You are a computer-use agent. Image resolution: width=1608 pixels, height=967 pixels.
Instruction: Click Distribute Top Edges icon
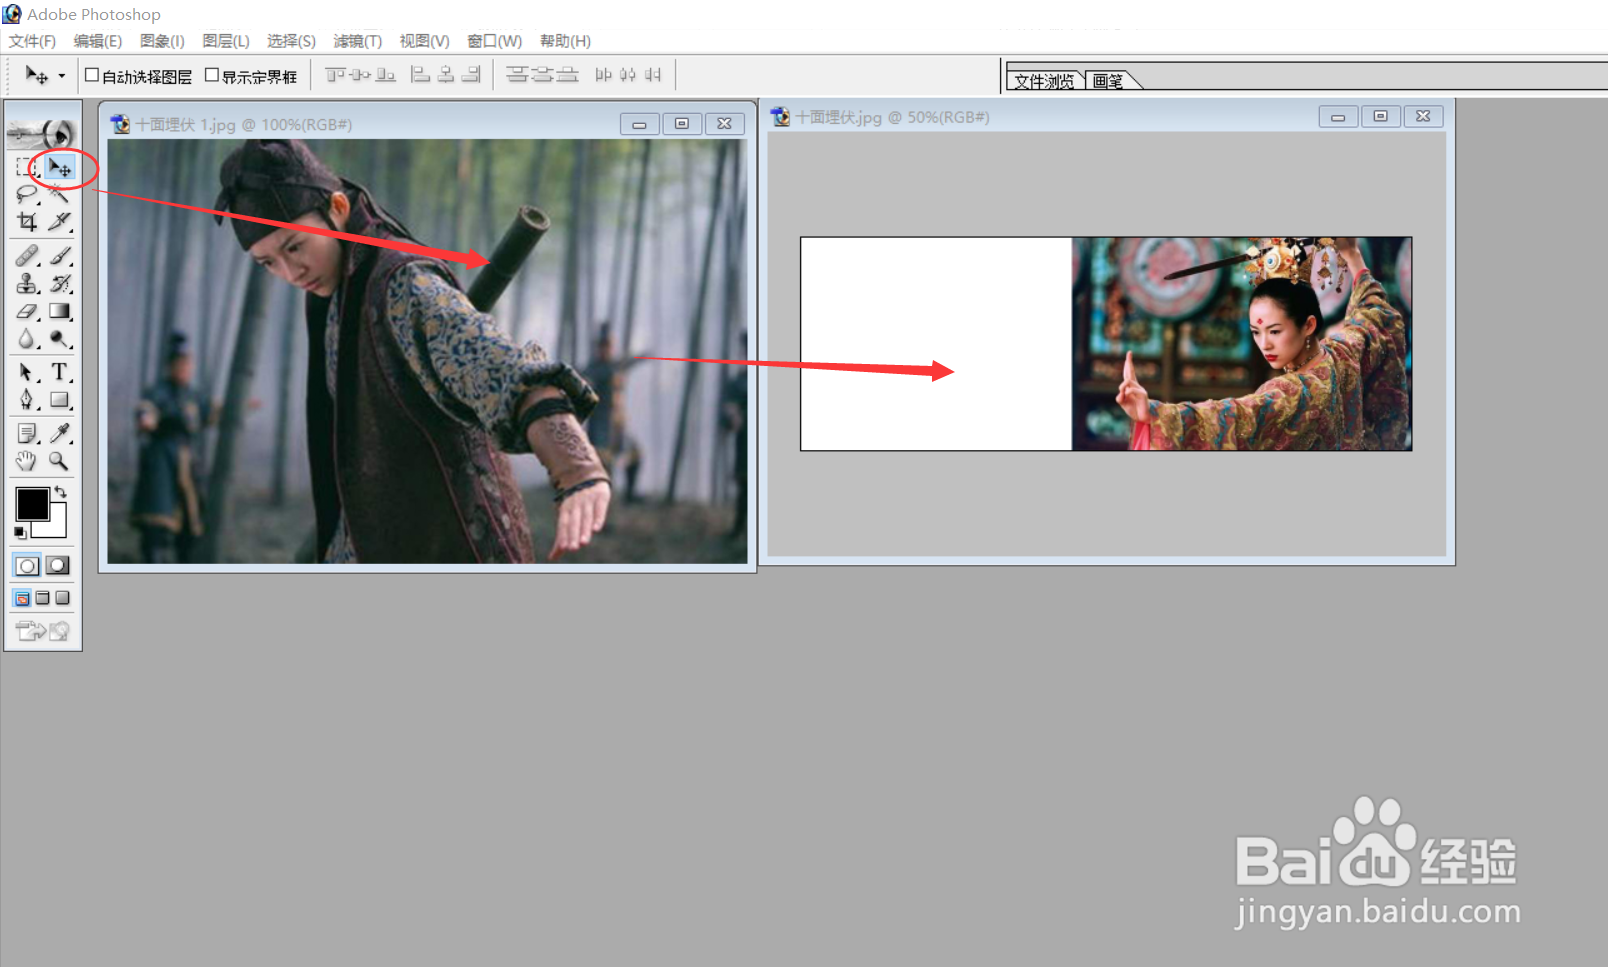[517, 75]
